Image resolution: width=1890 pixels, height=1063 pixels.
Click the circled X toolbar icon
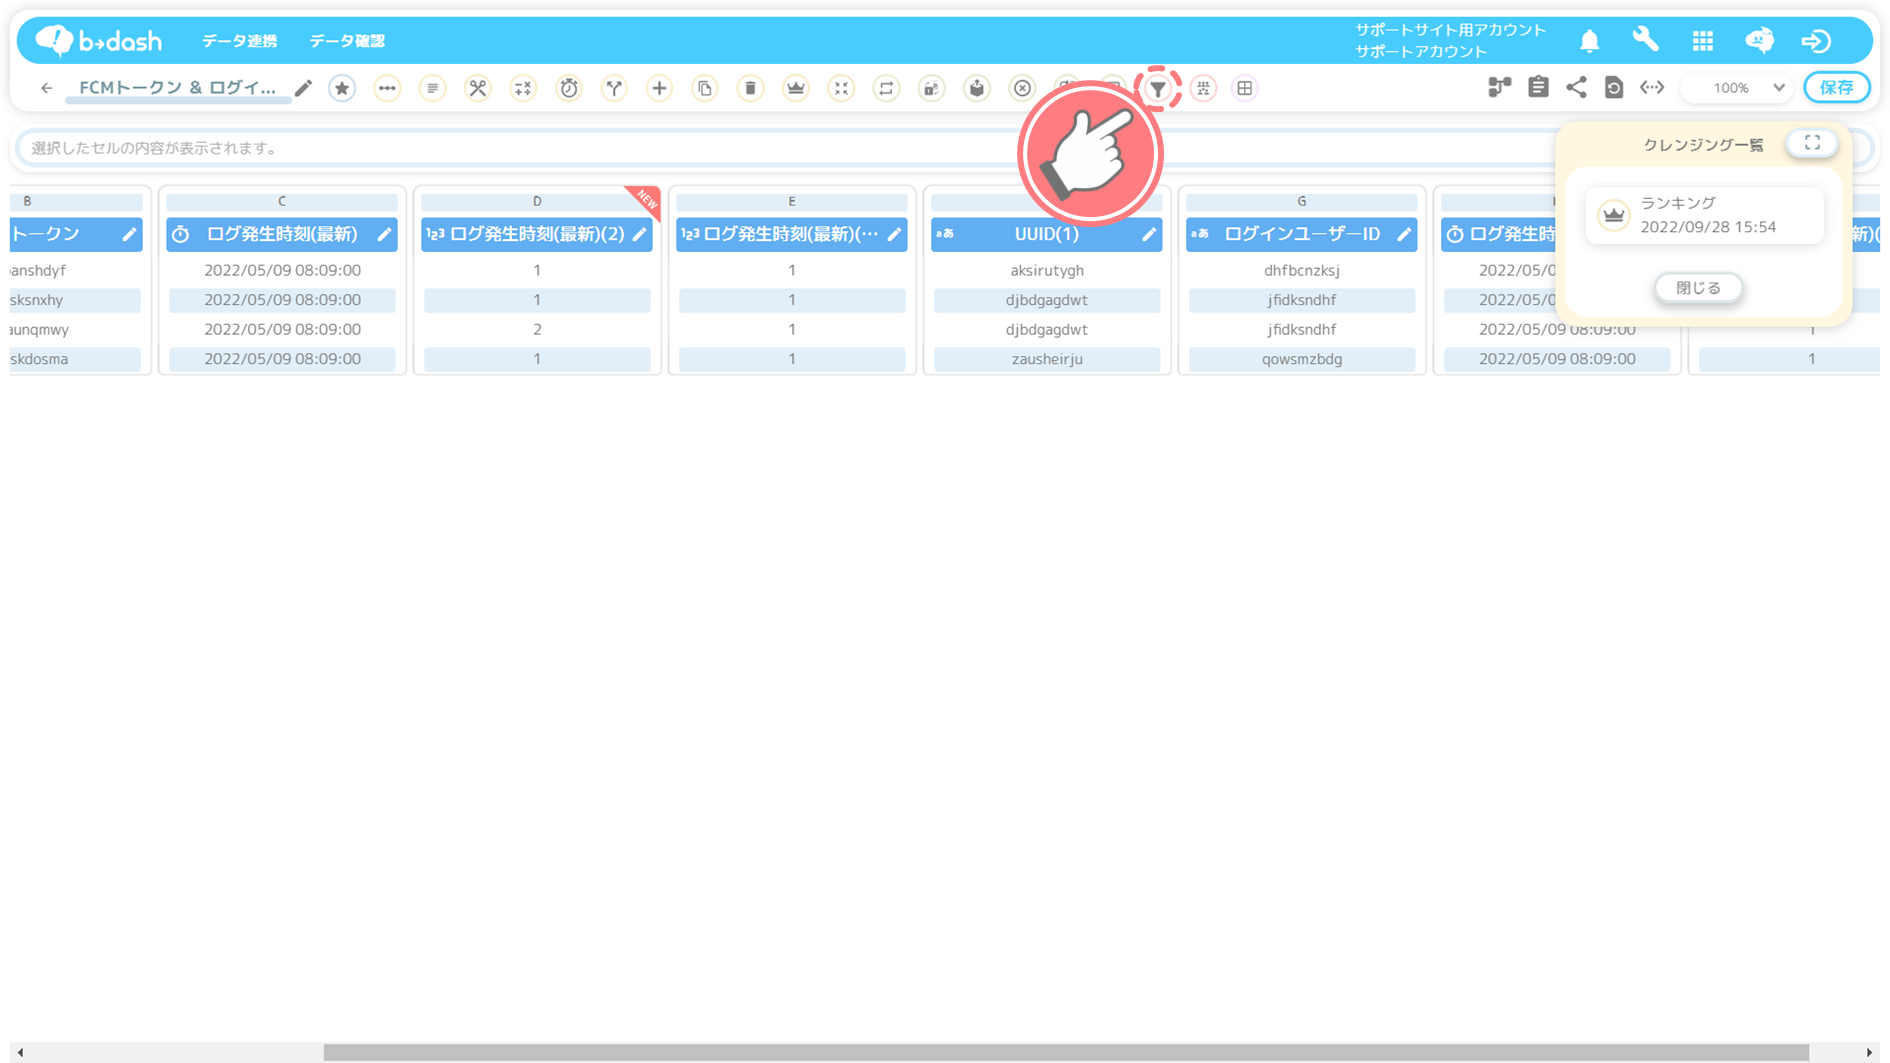coord(1022,88)
